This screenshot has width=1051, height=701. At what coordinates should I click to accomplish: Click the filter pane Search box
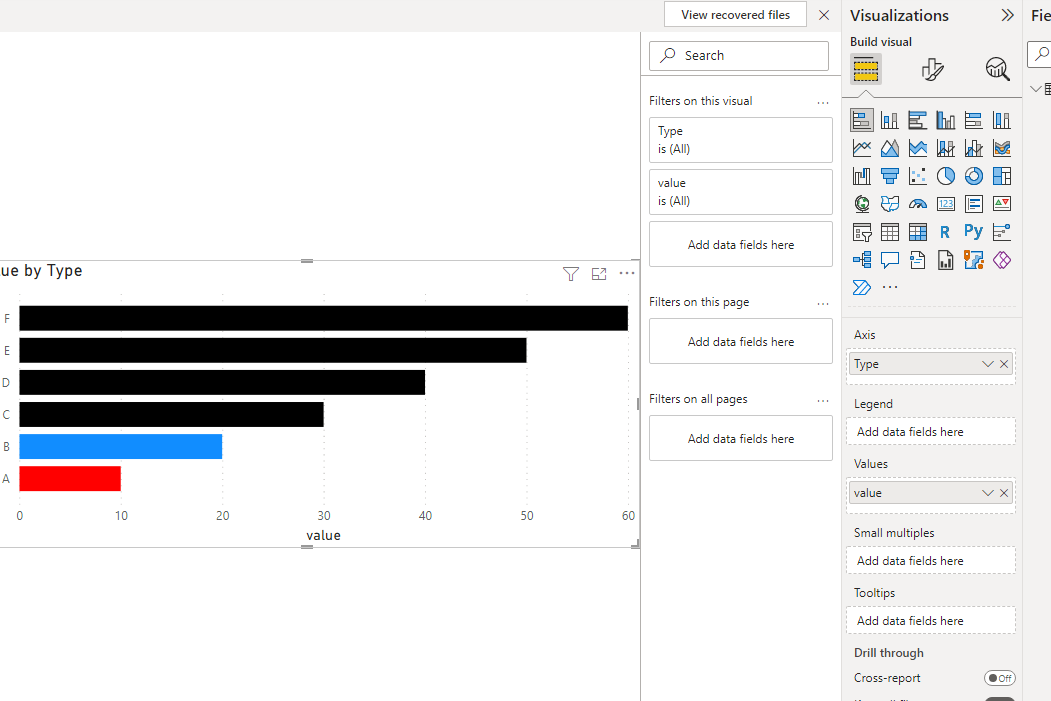pyautogui.click(x=739, y=56)
